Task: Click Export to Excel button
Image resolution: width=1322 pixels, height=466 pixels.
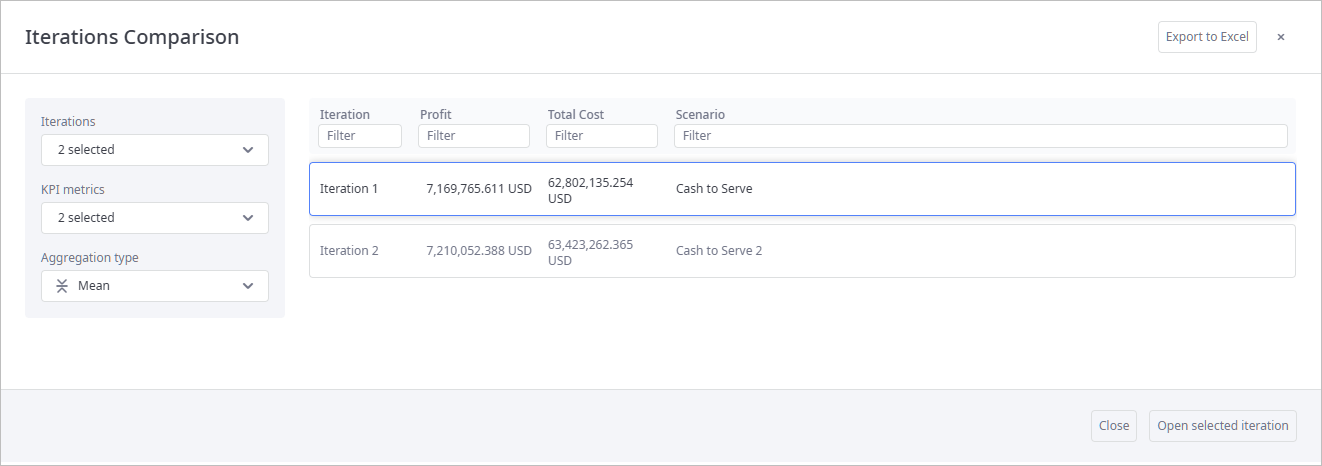Action: (x=1207, y=37)
